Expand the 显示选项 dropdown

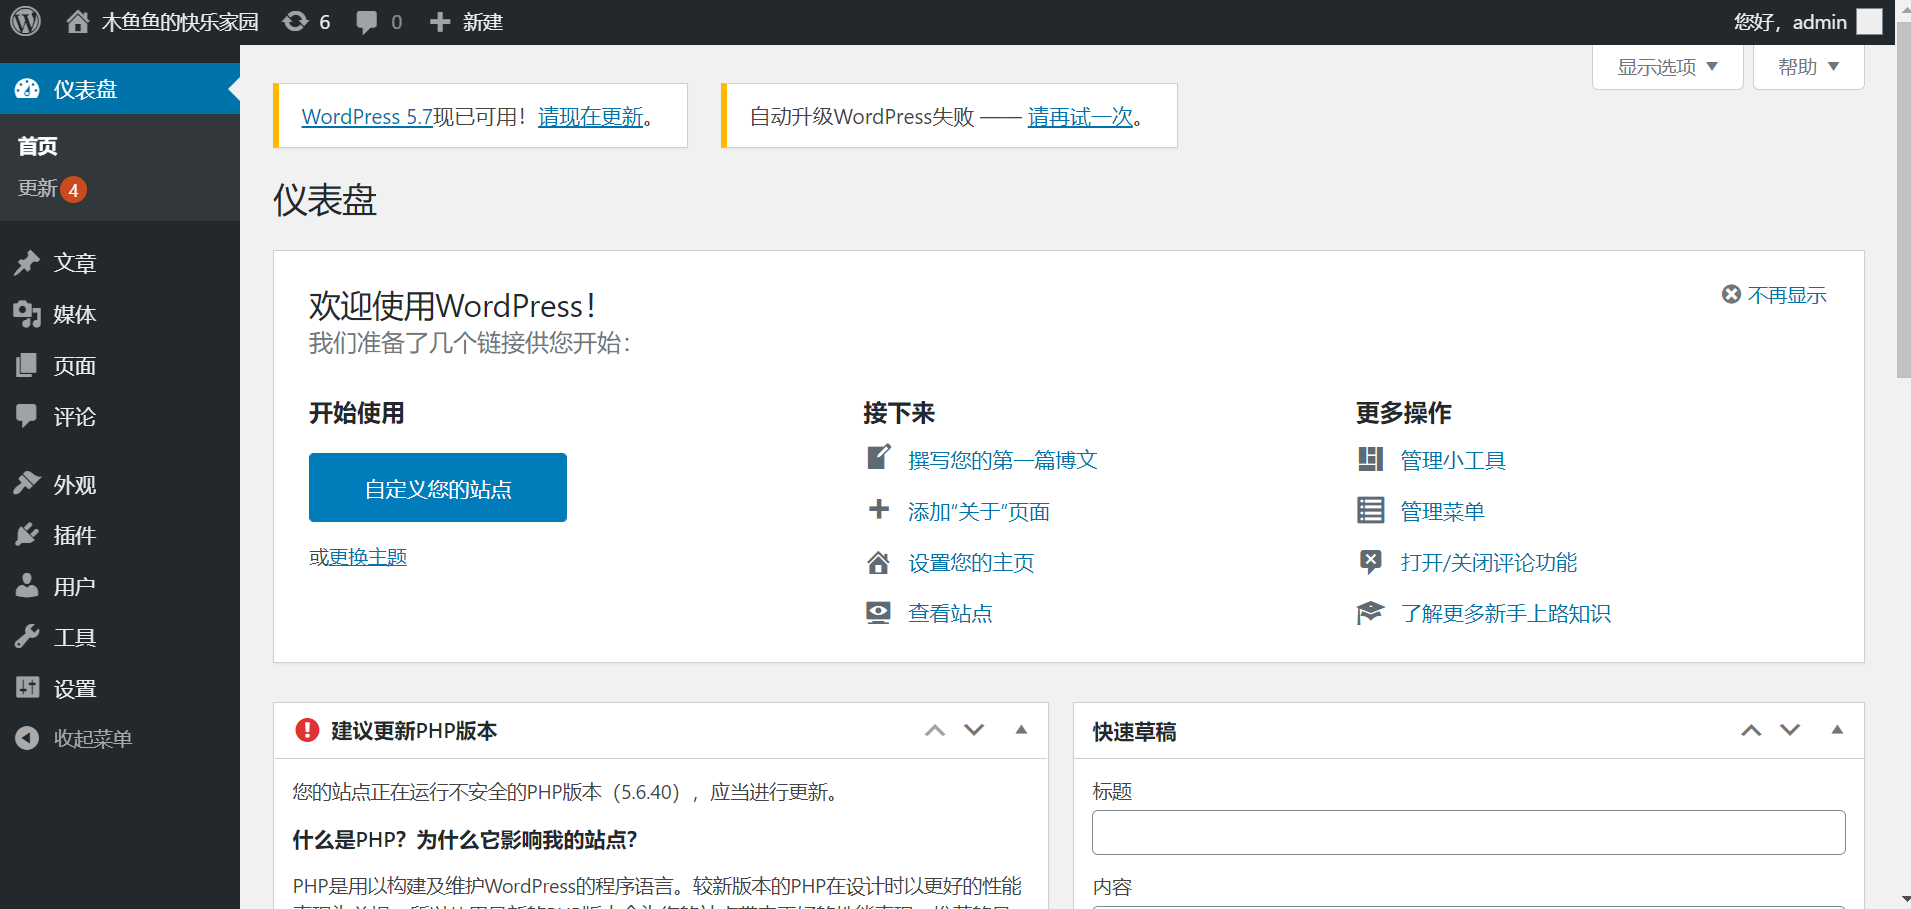(1667, 67)
